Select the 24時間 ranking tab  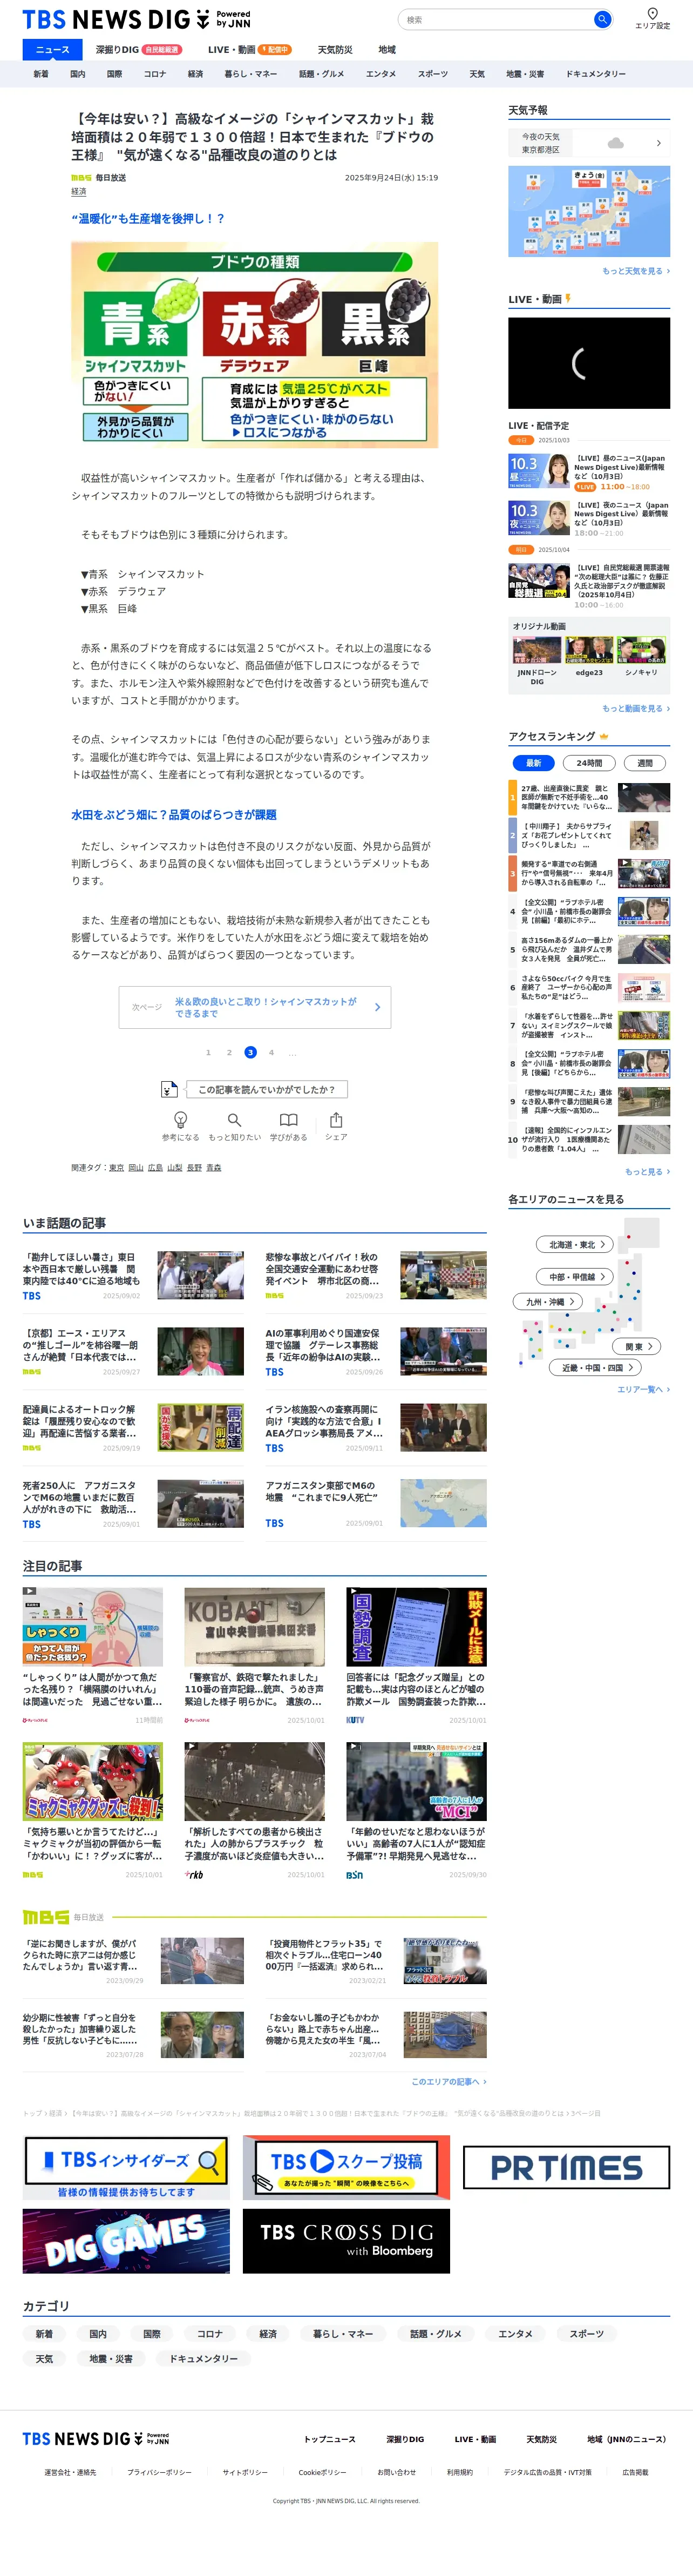pos(589,763)
